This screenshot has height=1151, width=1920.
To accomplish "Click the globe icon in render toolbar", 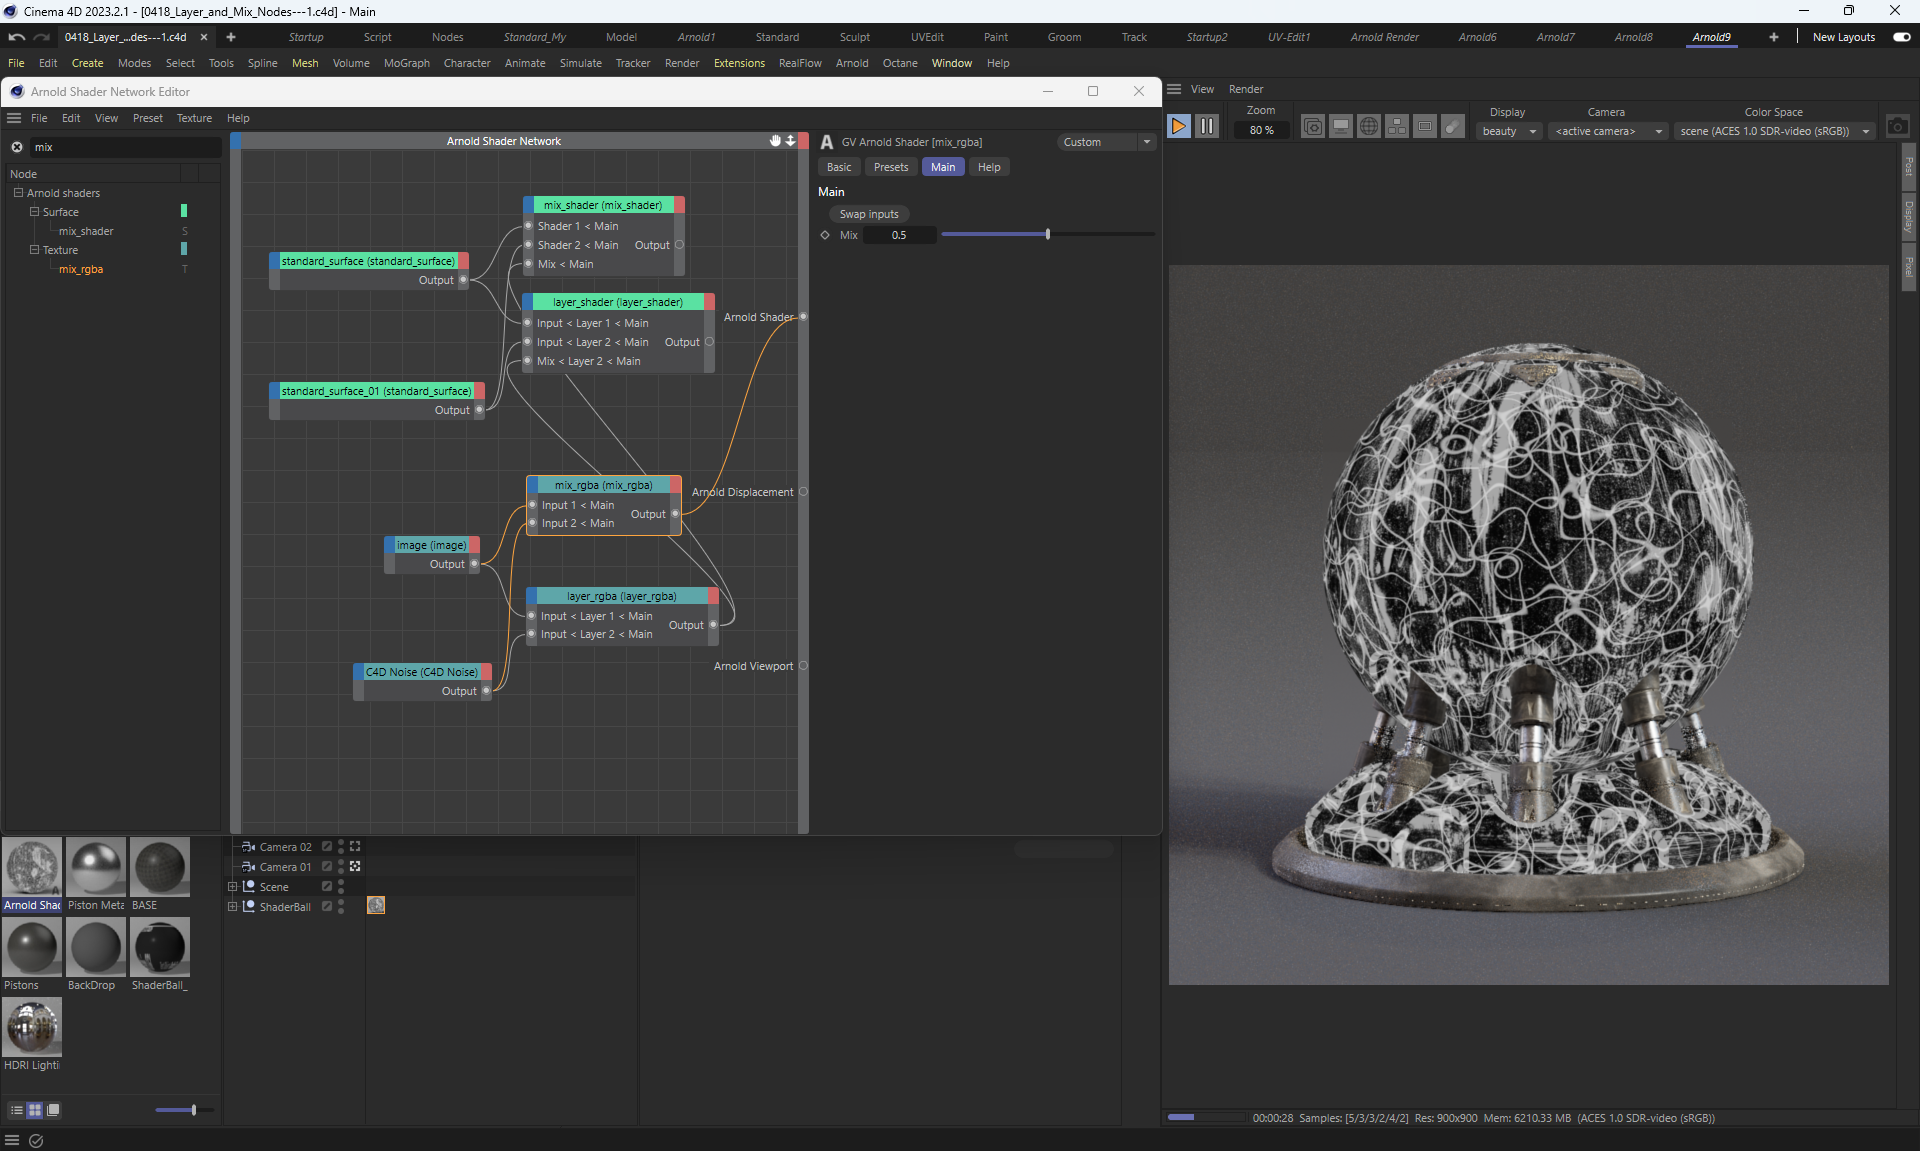I will pyautogui.click(x=1369, y=127).
